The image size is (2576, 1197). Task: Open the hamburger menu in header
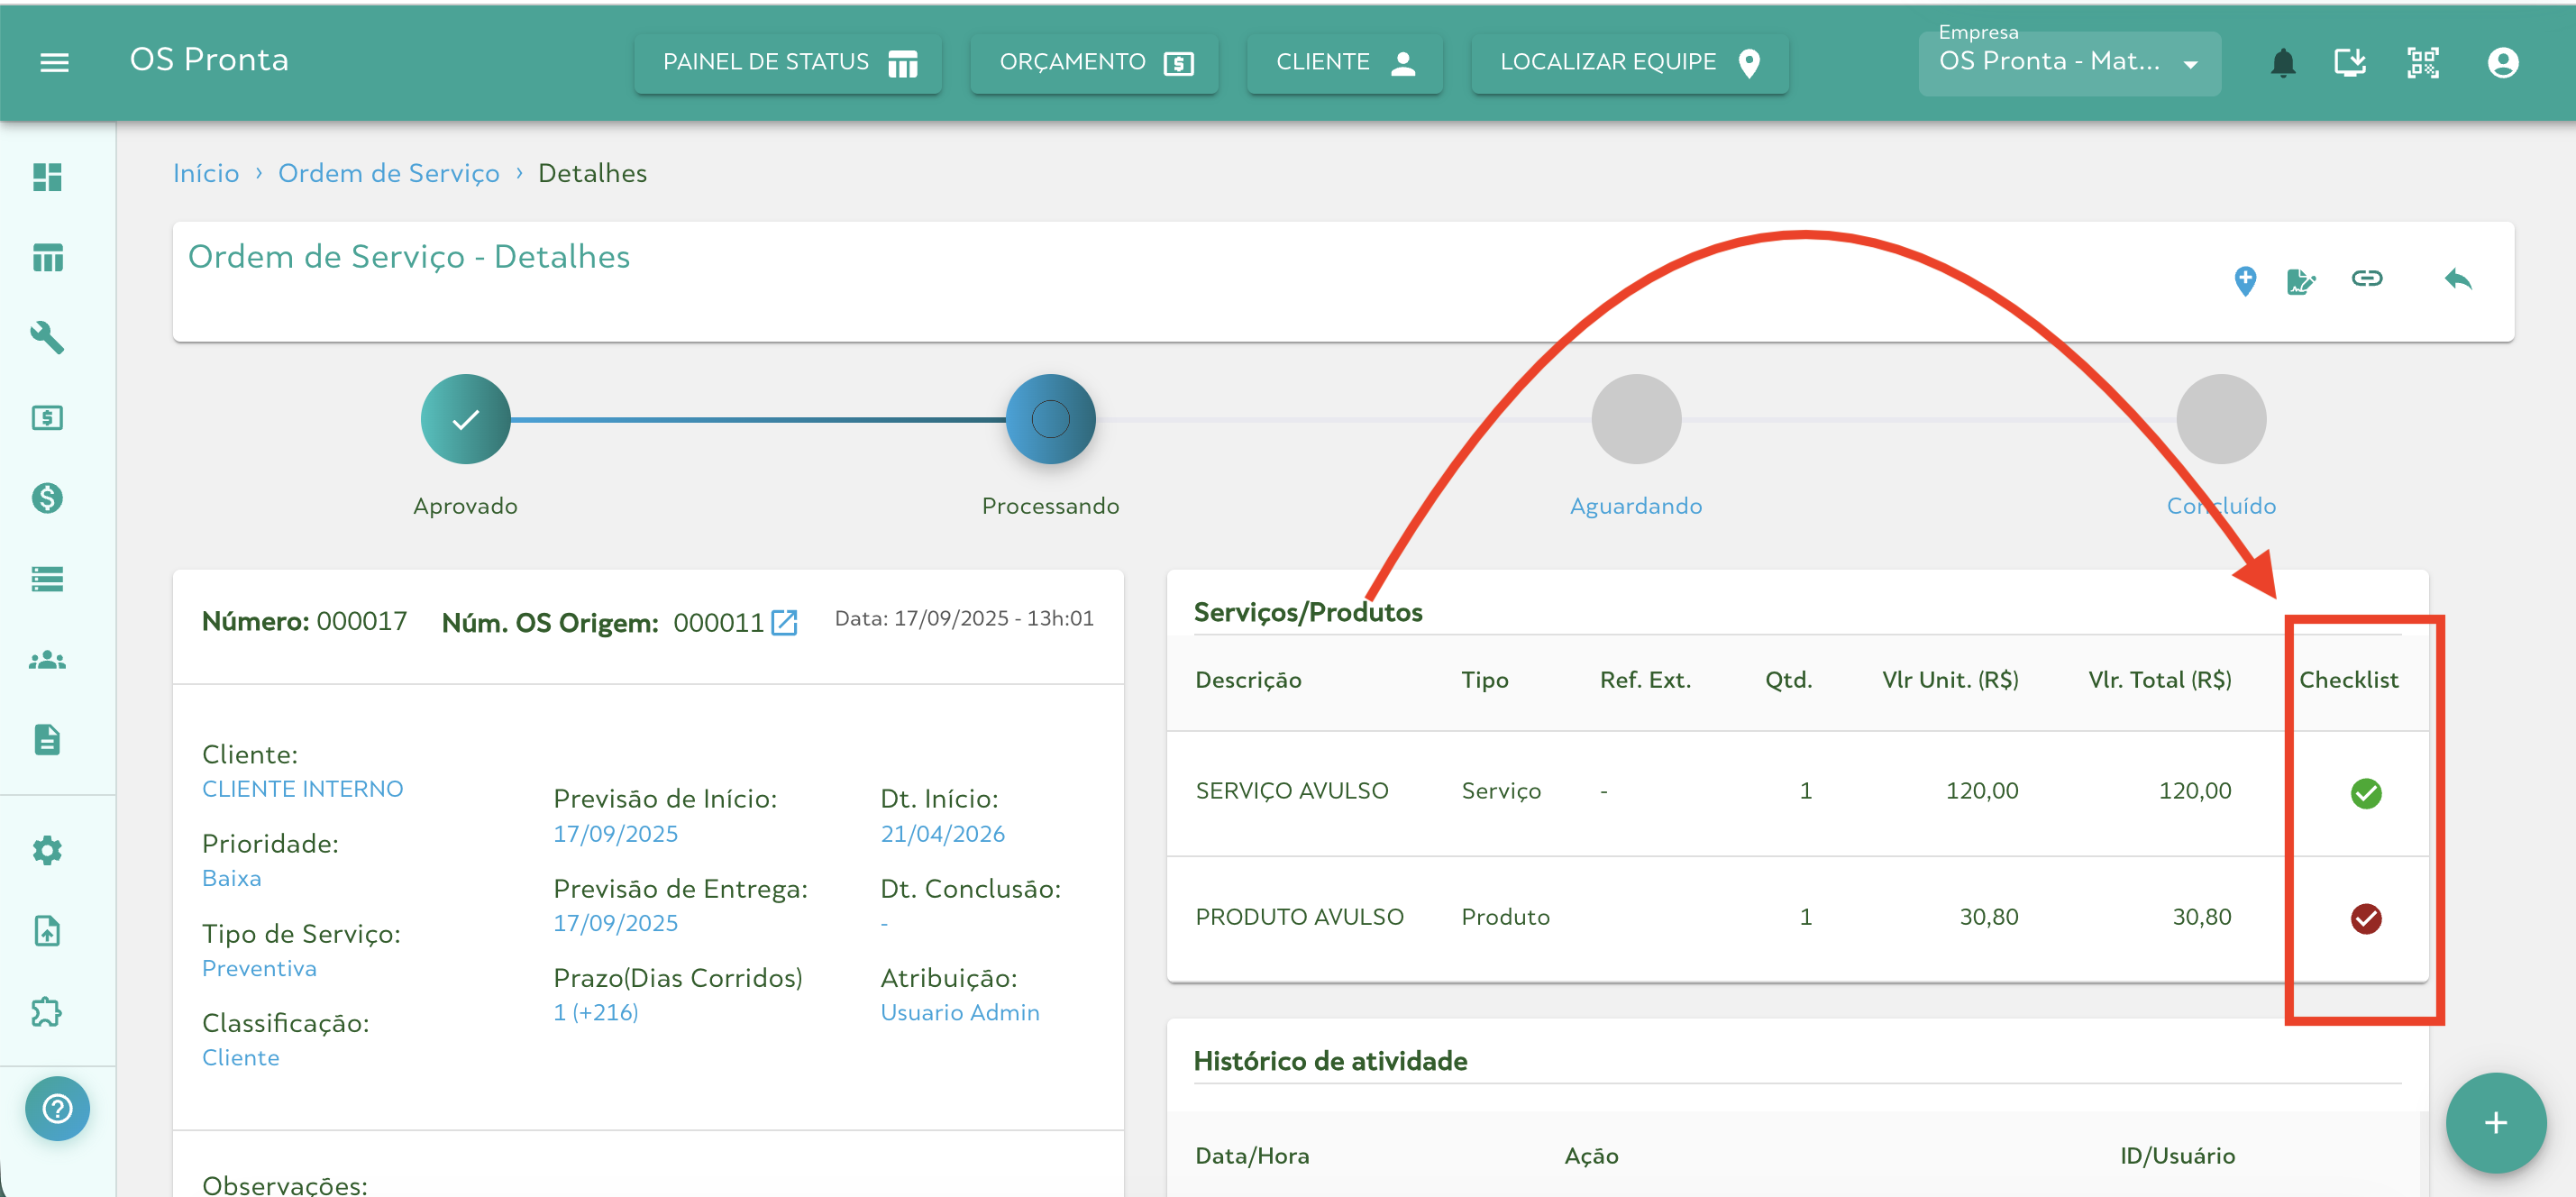[x=54, y=62]
